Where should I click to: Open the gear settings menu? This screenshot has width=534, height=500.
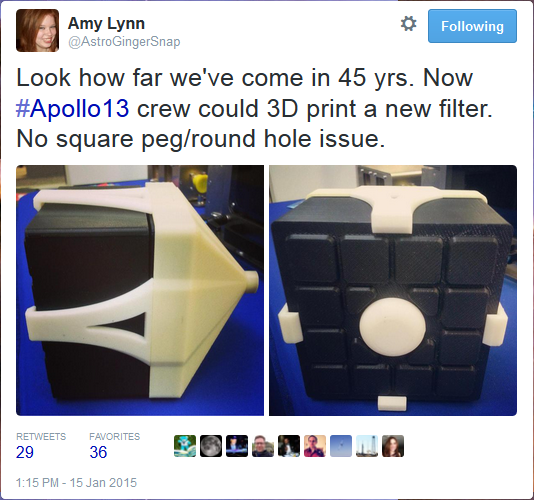coord(408,24)
